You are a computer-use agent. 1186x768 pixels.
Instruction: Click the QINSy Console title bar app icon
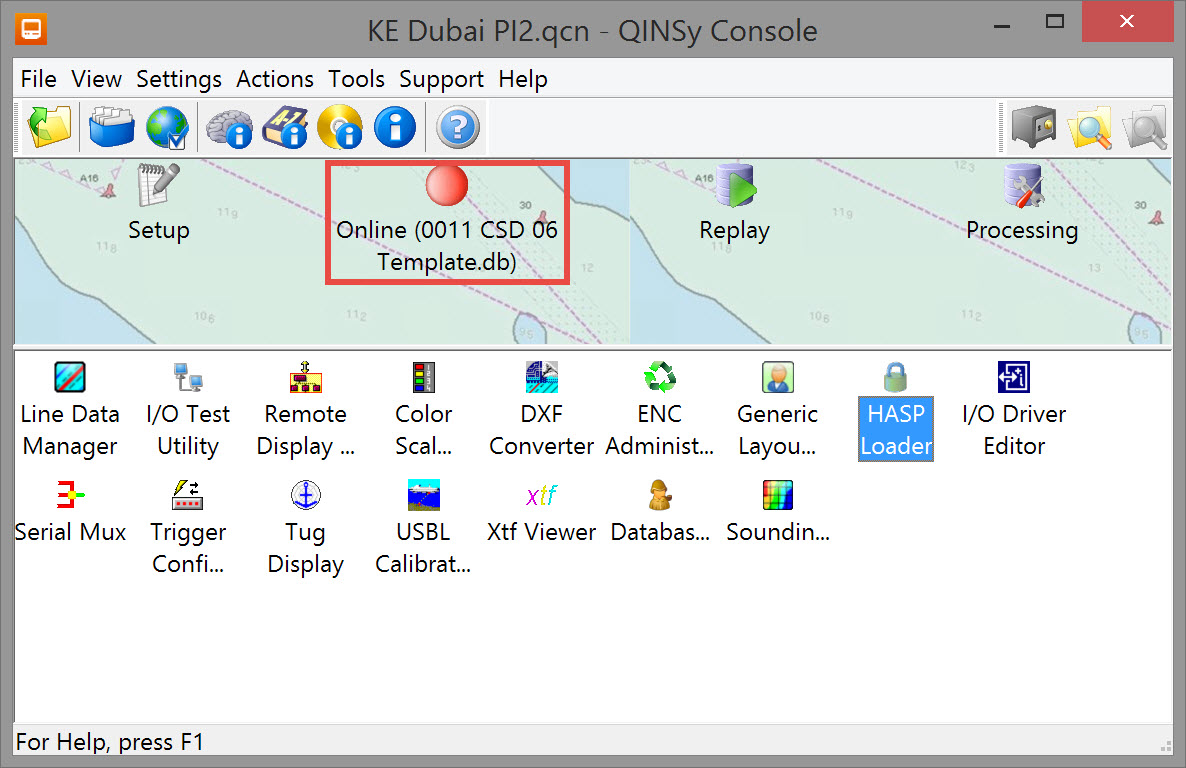coord(31,30)
